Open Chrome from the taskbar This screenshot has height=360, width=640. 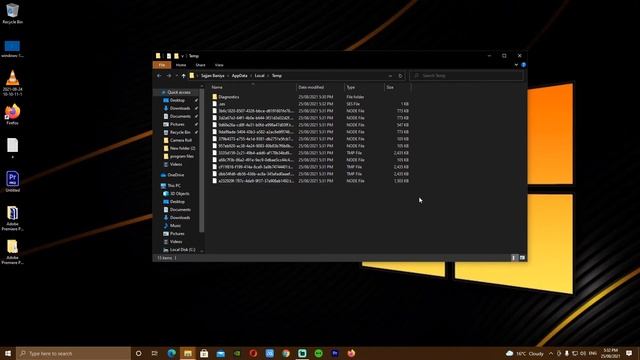pyautogui.click(x=286, y=353)
